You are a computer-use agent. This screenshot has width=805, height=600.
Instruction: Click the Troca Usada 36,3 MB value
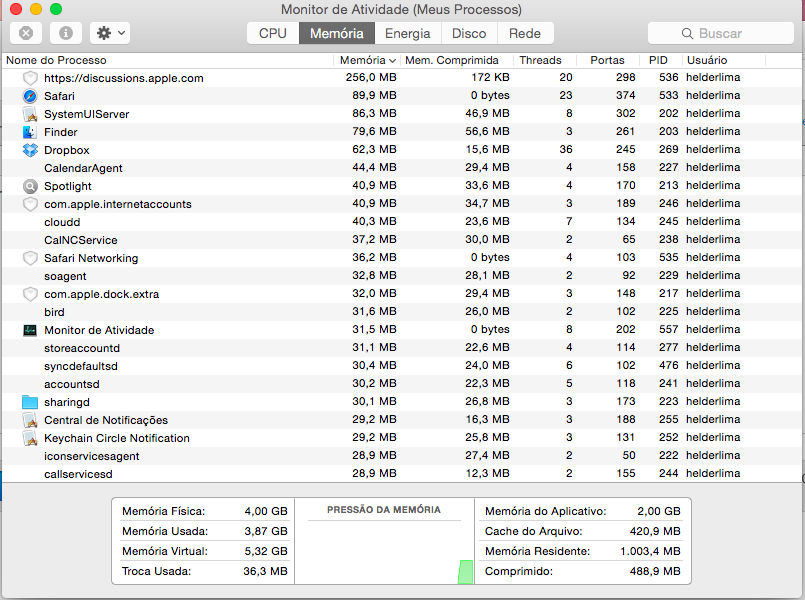[265, 571]
